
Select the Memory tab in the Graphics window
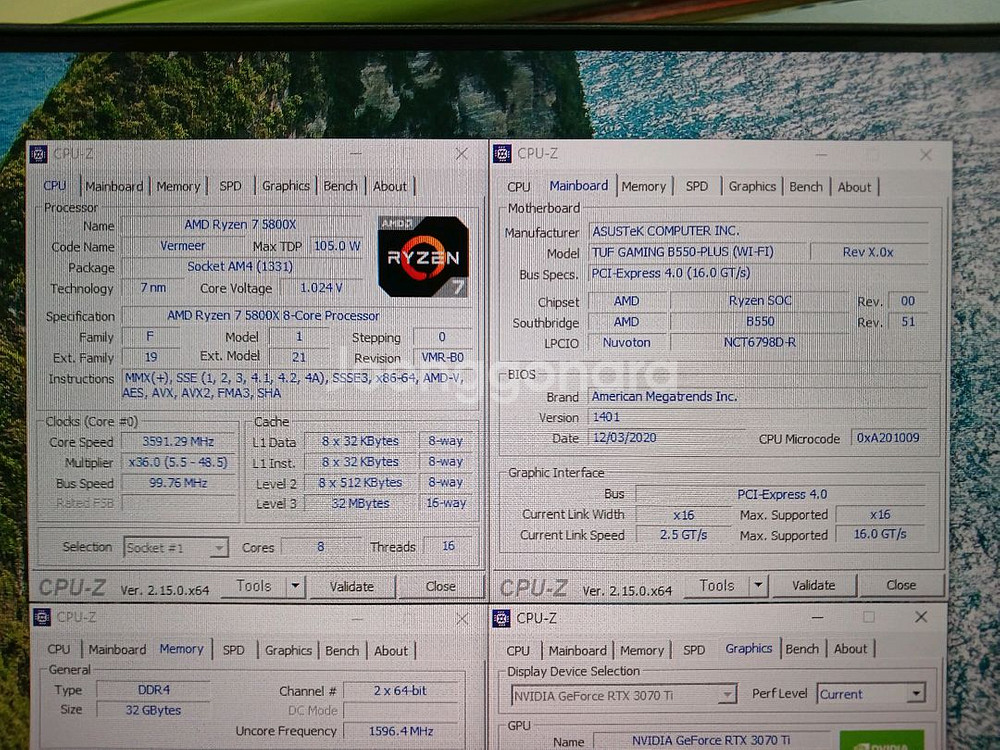point(642,651)
